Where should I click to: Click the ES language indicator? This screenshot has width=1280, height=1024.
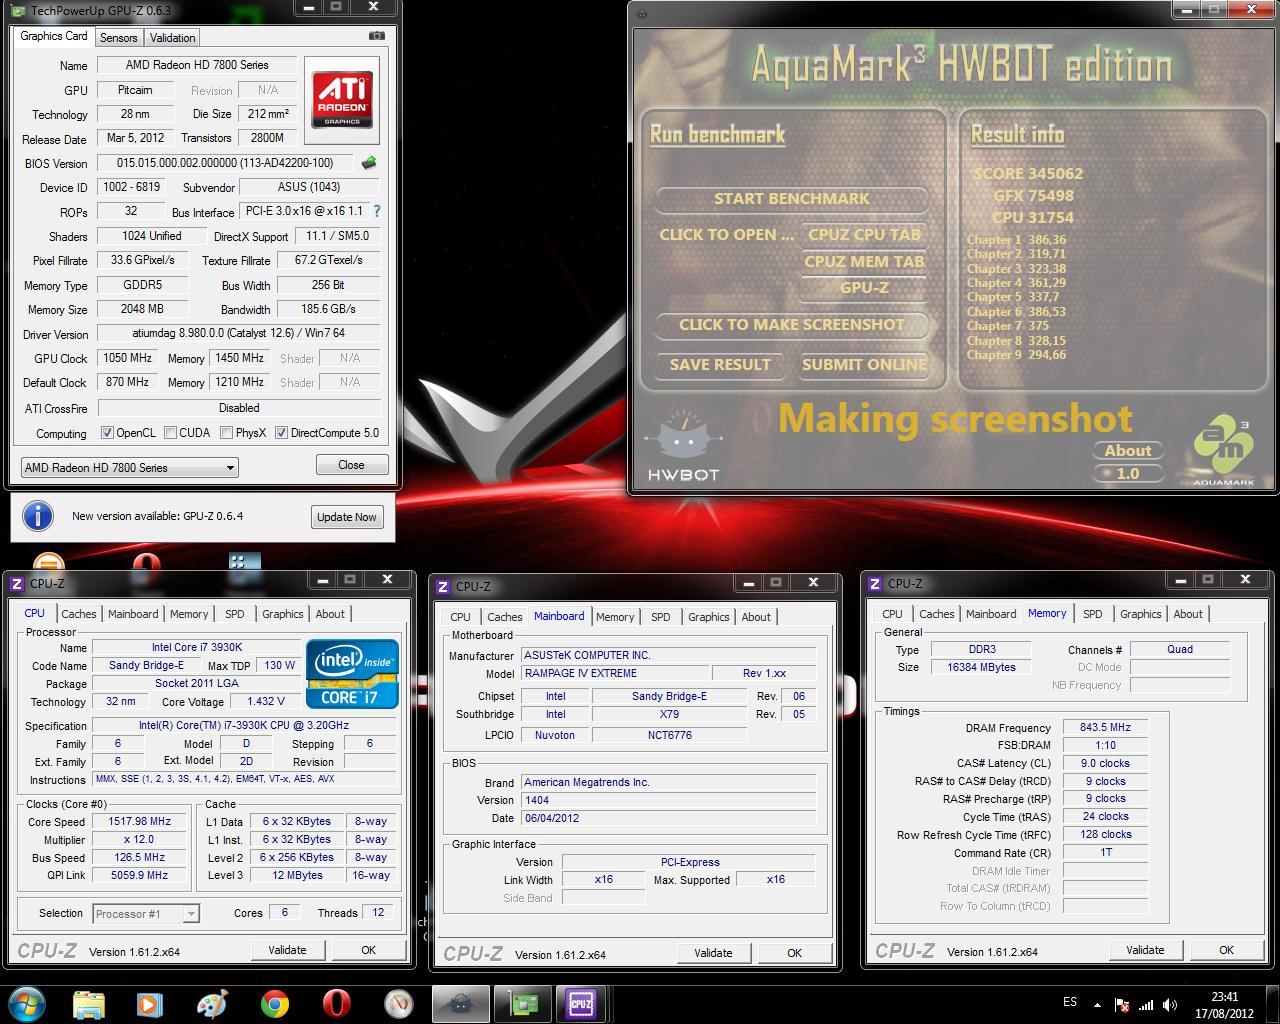(x=1070, y=1002)
